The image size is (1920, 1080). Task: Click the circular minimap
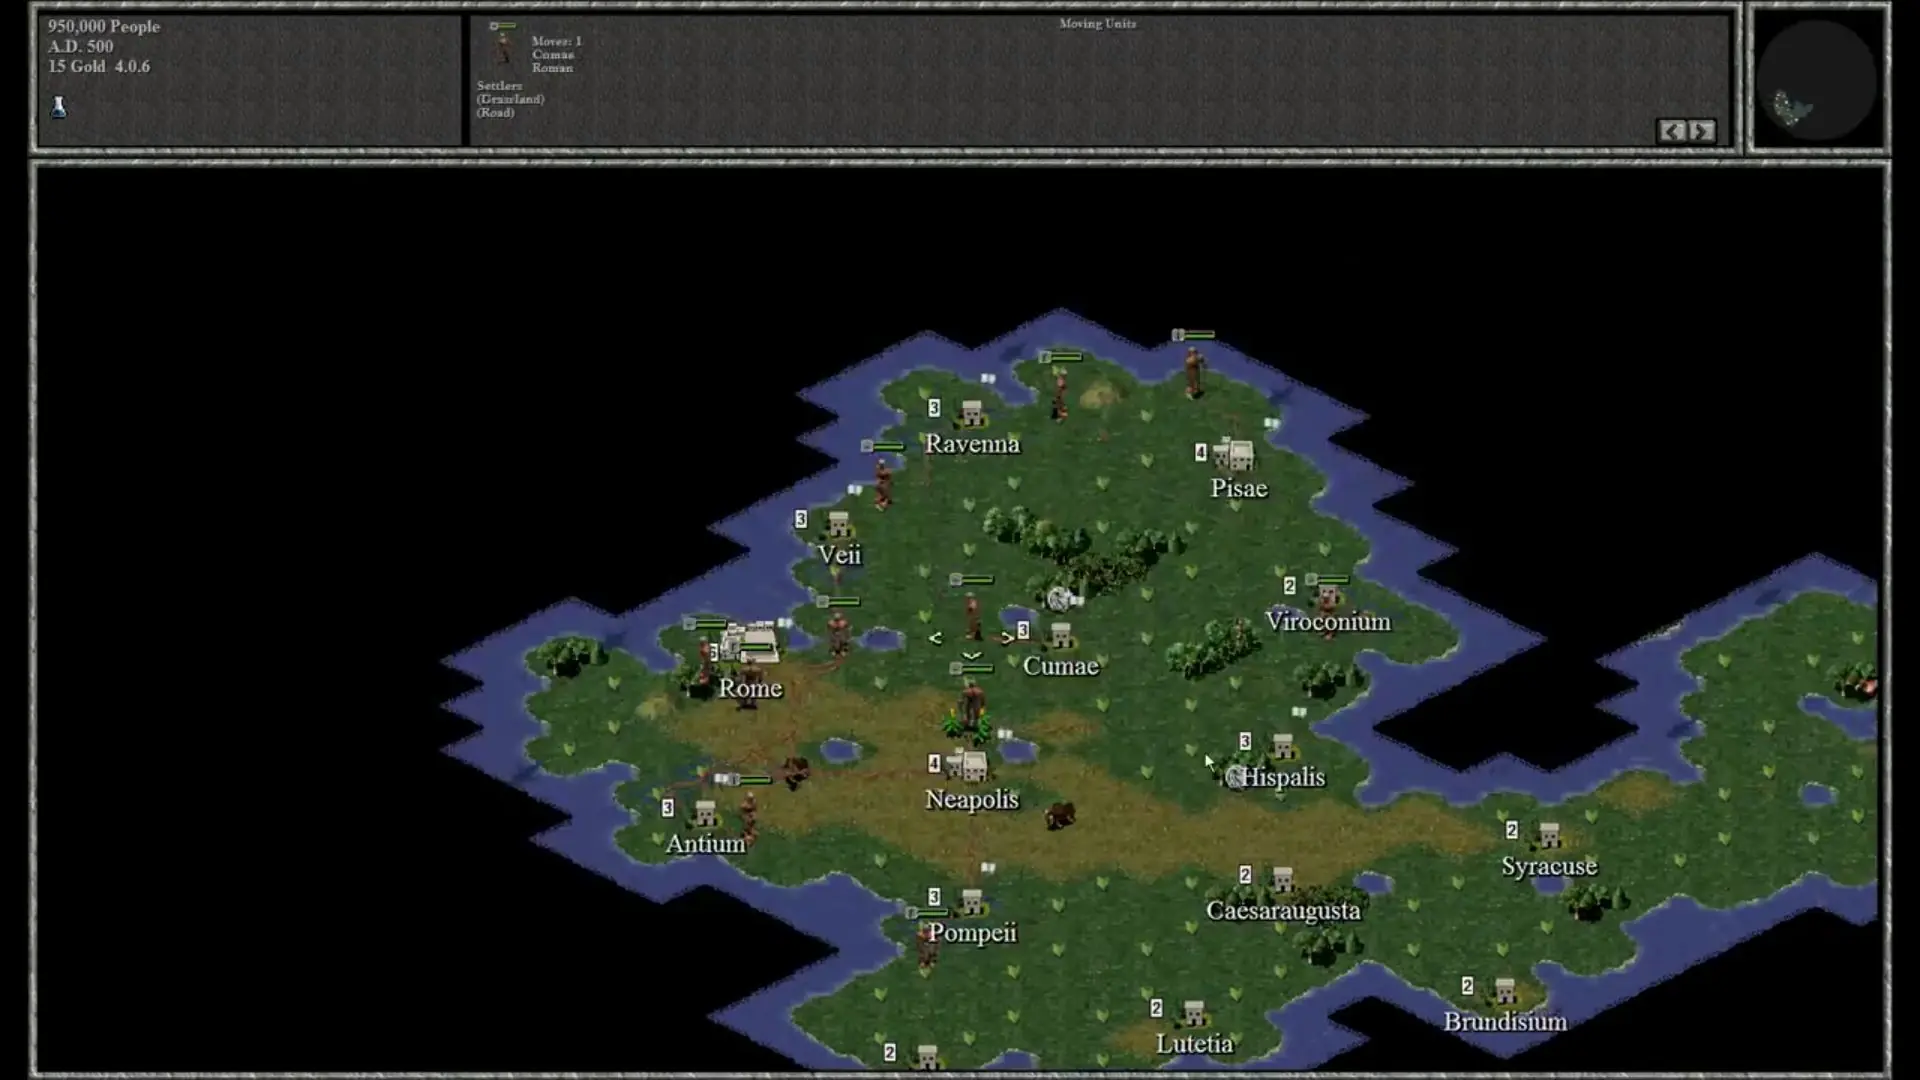point(1817,79)
